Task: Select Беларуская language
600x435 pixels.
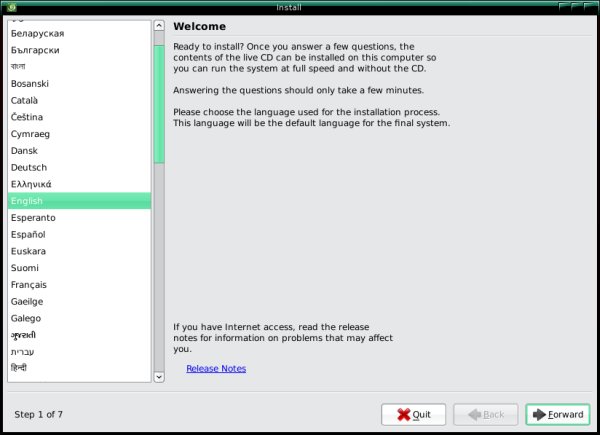Action: pyautogui.click(x=79, y=34)
